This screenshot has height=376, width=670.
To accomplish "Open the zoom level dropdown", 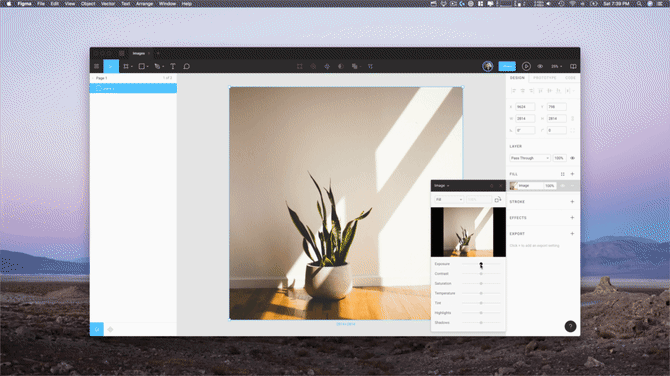I will click(556, 66).
